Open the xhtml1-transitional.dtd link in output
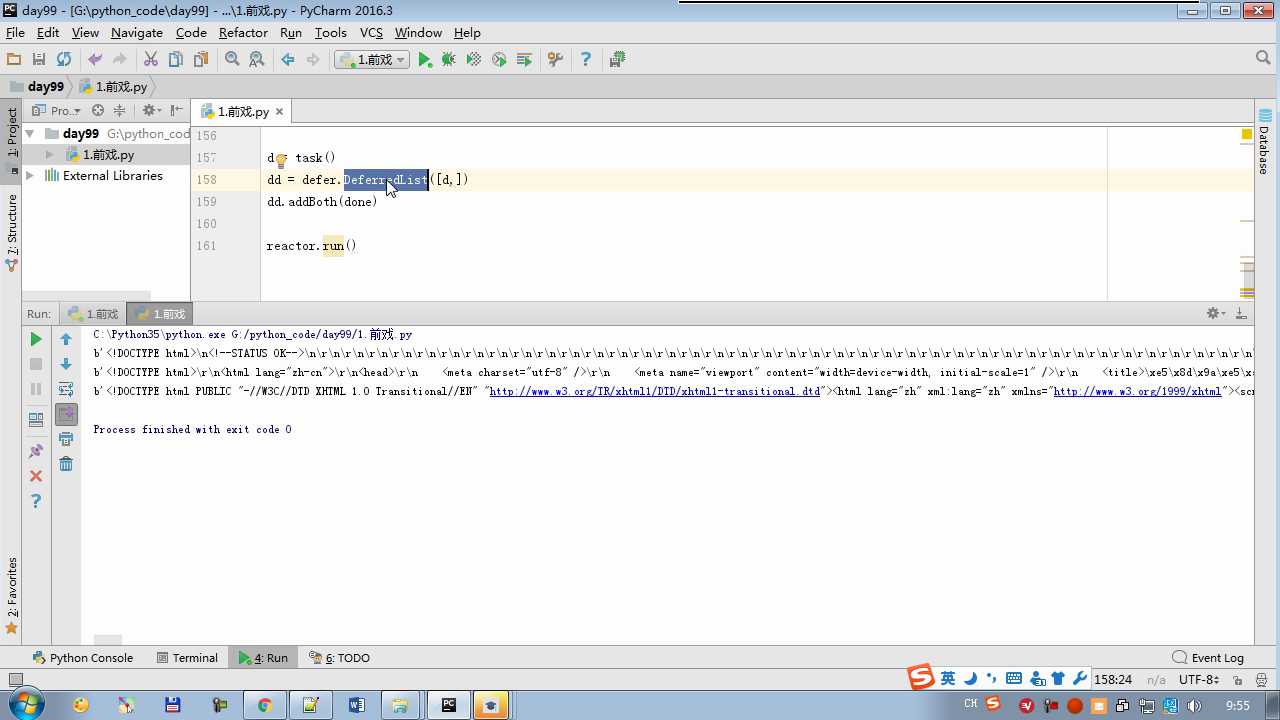This screenshot has width=1280, height=720. [655, 392]
